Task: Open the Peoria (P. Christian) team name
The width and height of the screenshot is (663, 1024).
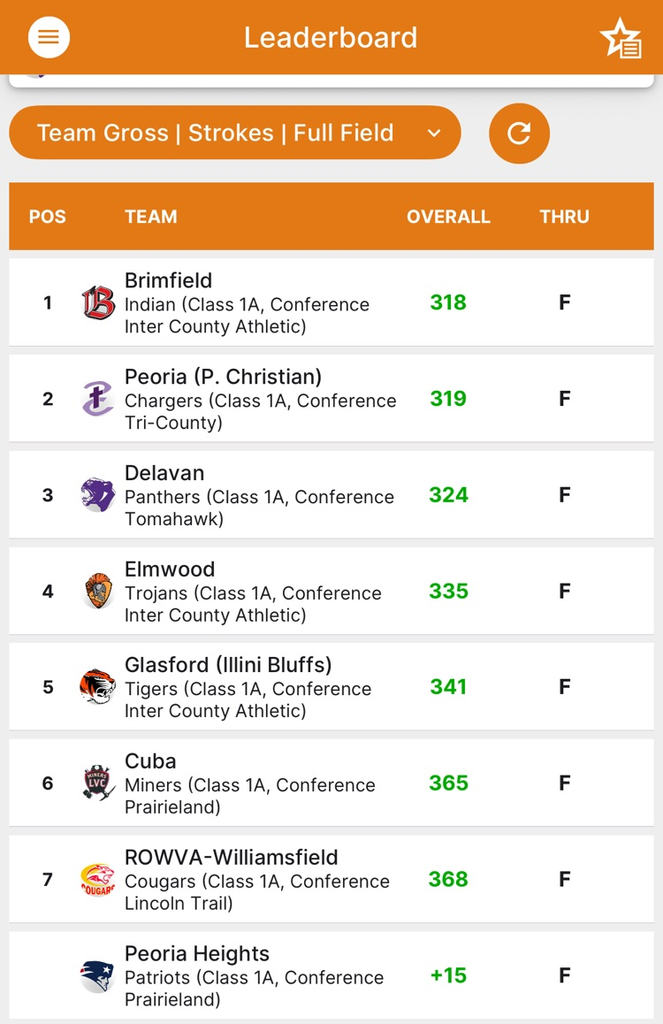Action: (x=223, y=377)
